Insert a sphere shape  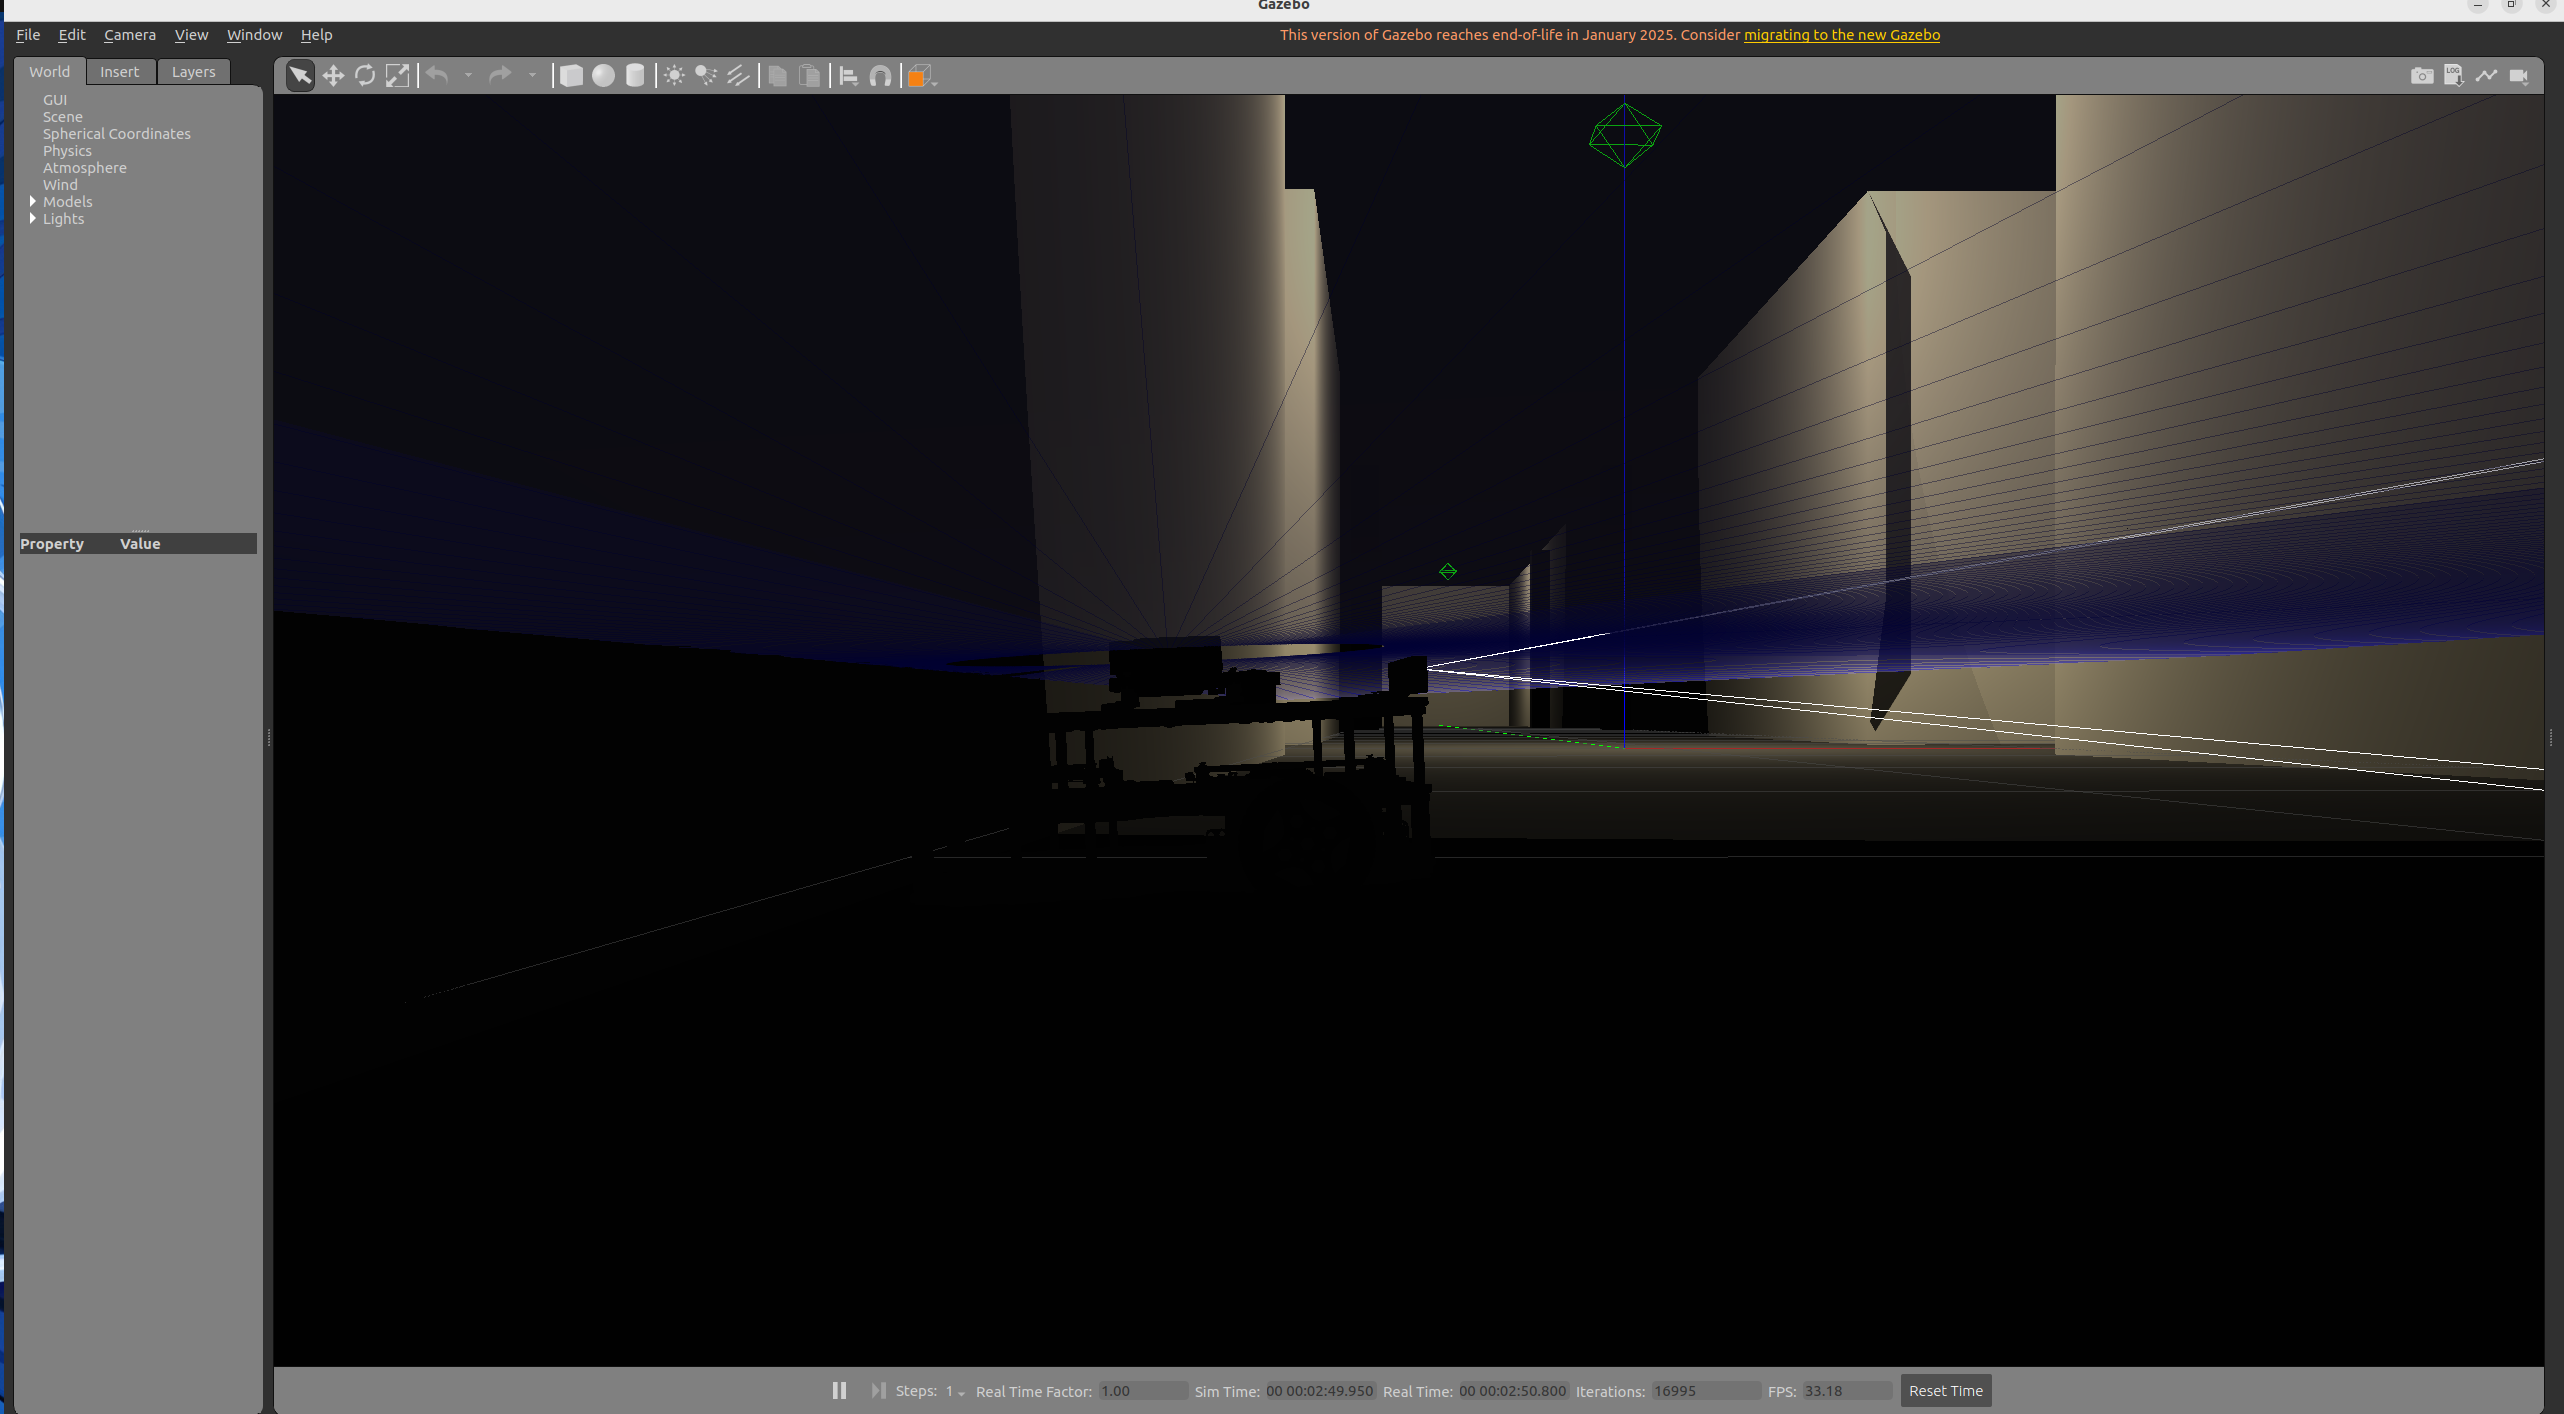(603, 76)
